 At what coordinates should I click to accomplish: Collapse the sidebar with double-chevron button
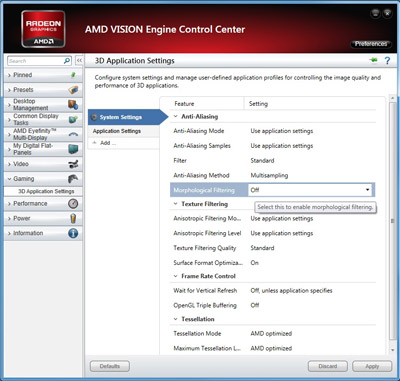click(79, 61)
